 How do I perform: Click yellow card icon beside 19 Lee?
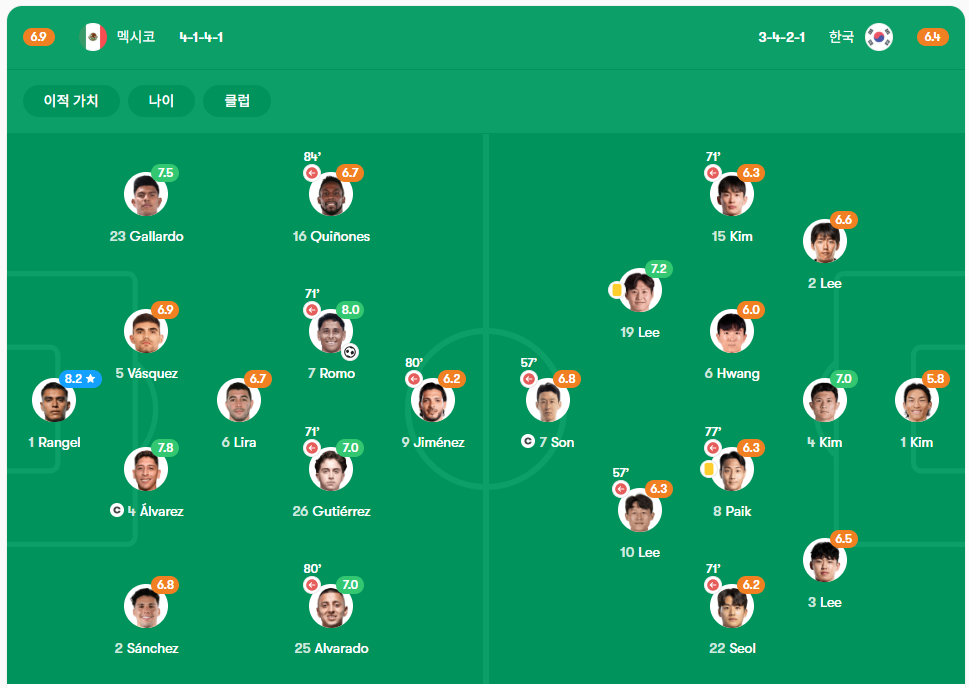point(616,289)
